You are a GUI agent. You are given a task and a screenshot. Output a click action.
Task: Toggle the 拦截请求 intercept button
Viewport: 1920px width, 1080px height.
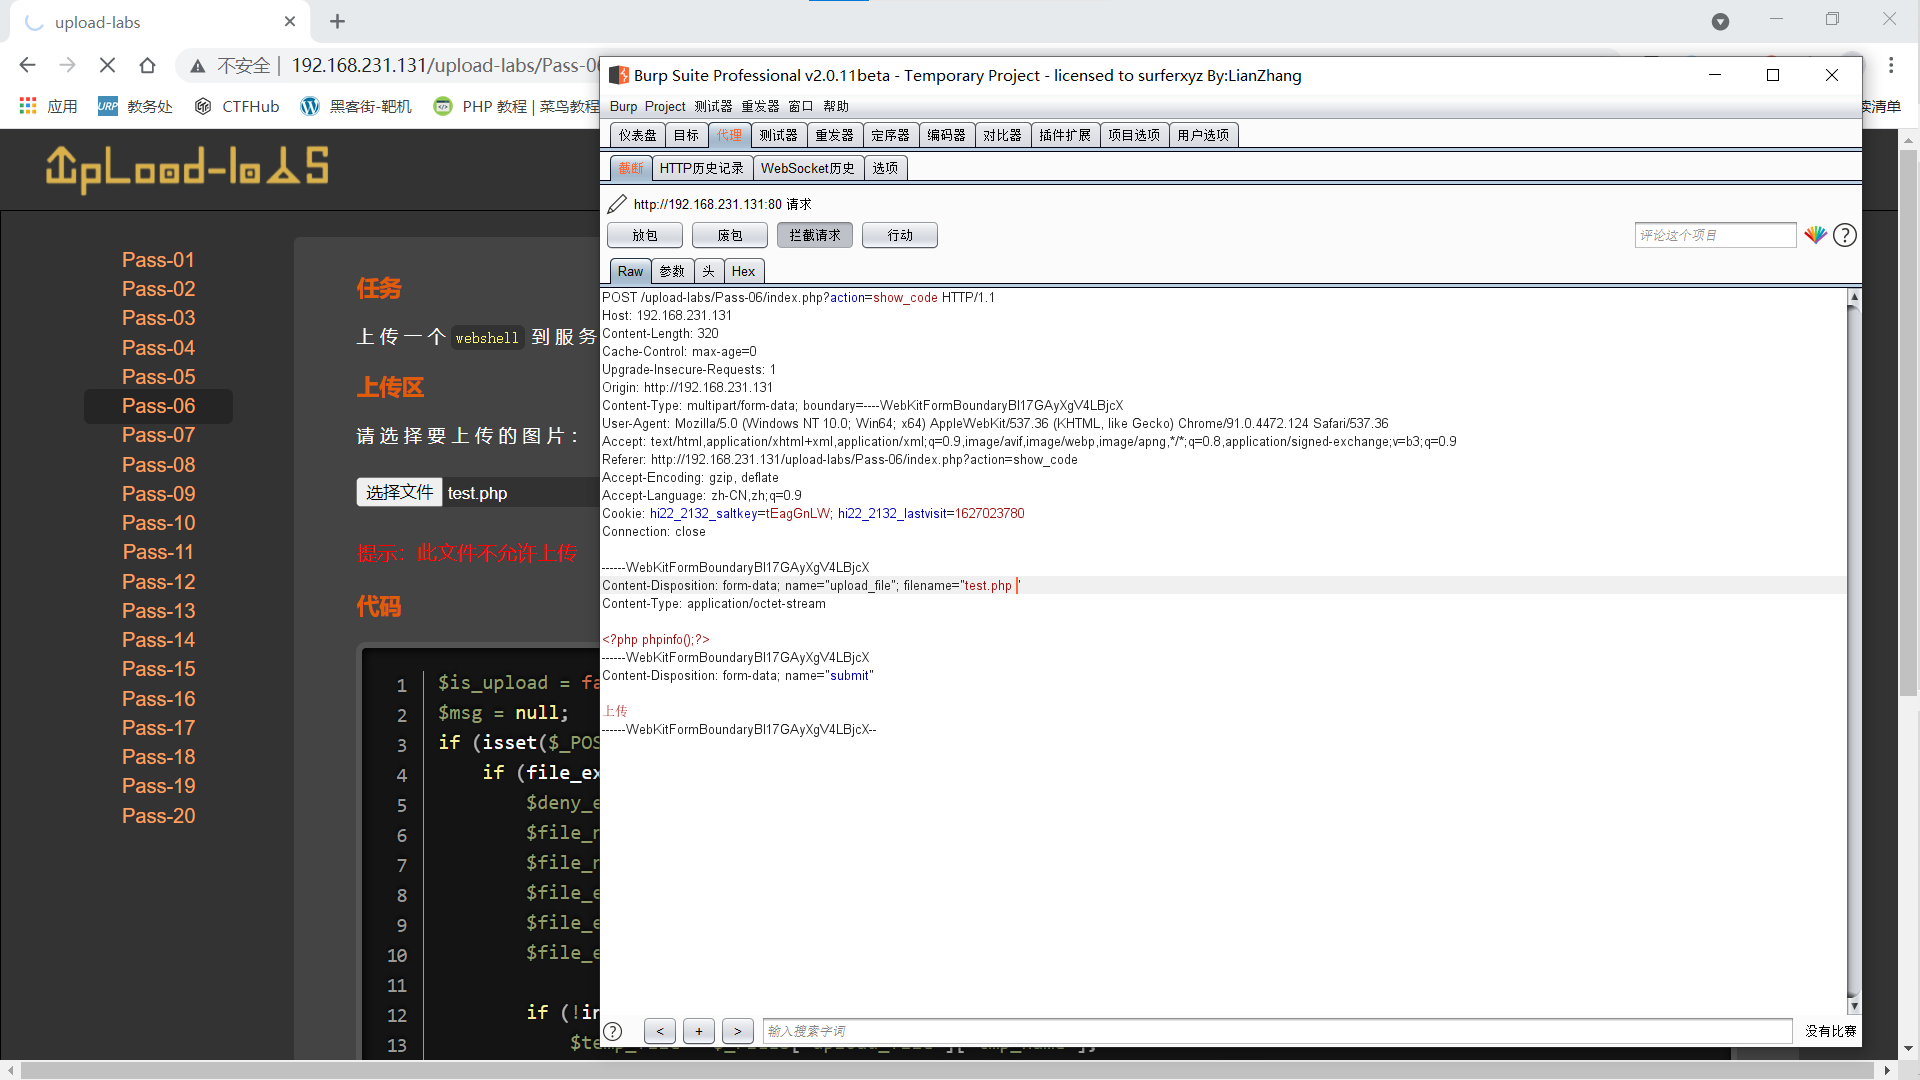pyautogui.click(x=815, y=235)
